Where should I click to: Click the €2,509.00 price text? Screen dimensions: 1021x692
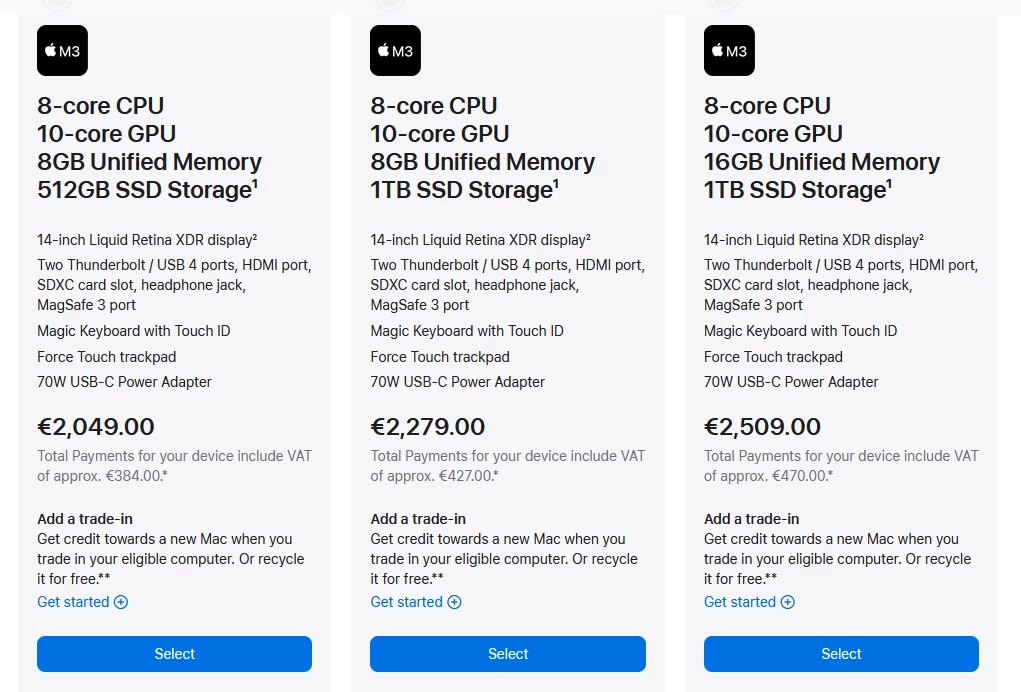pyautogui.click(x=762, y=427)
